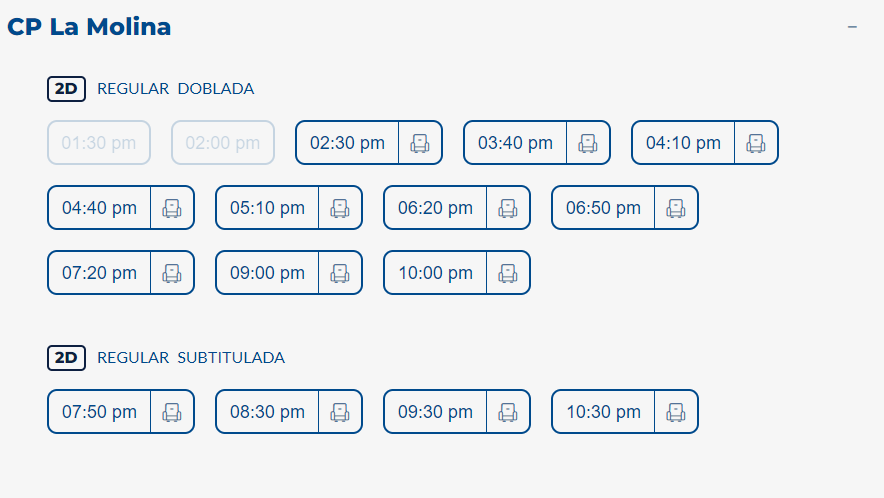This screenshot has height=498, width=884.
Task: Choose the 06:20 pm dubbed showtime
Action: coord(435,208)
